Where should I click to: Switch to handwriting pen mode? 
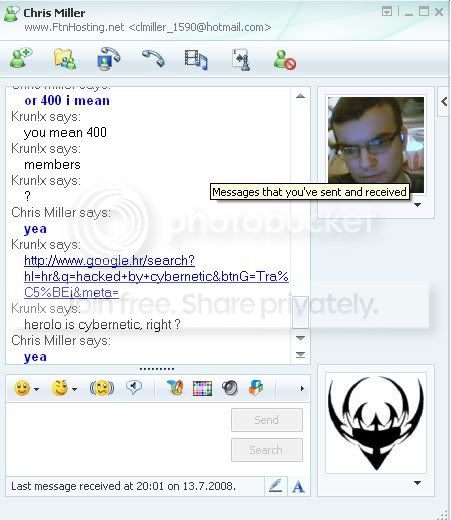tap(276, 486)
